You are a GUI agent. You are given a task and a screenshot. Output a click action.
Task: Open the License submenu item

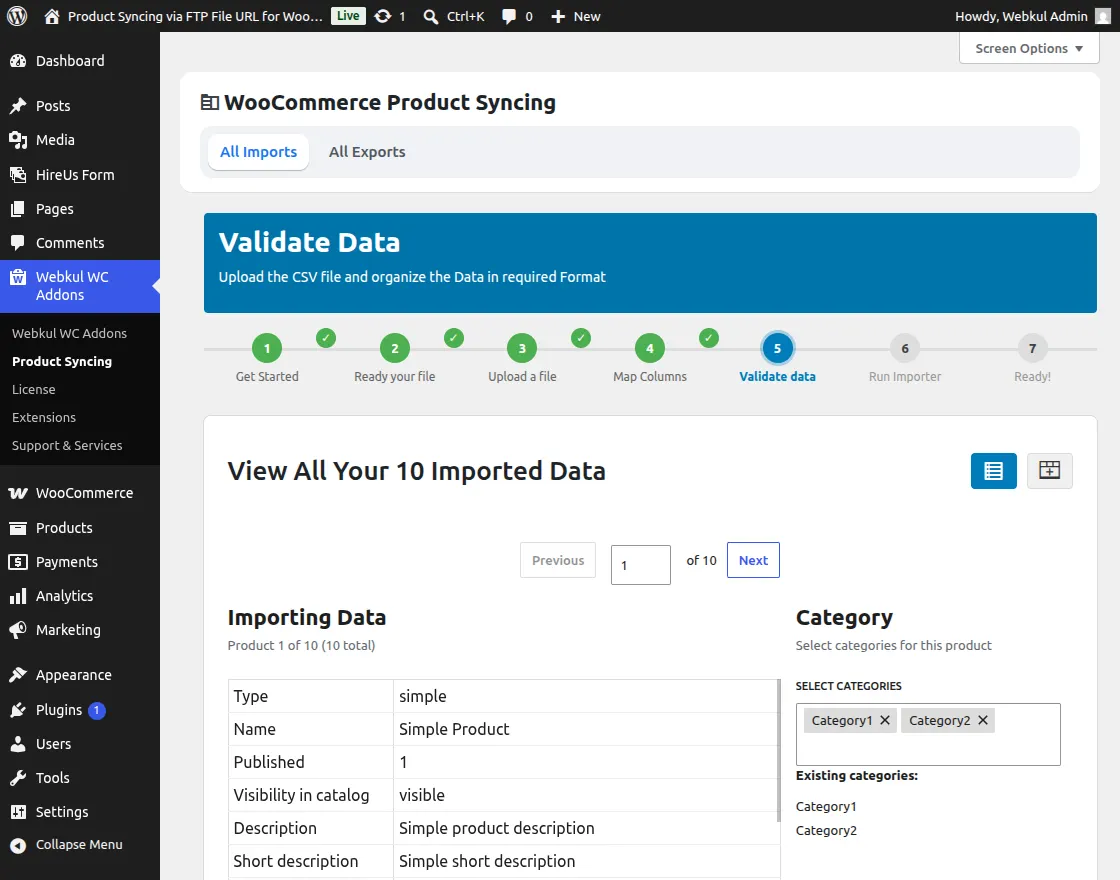click(34, 389)
